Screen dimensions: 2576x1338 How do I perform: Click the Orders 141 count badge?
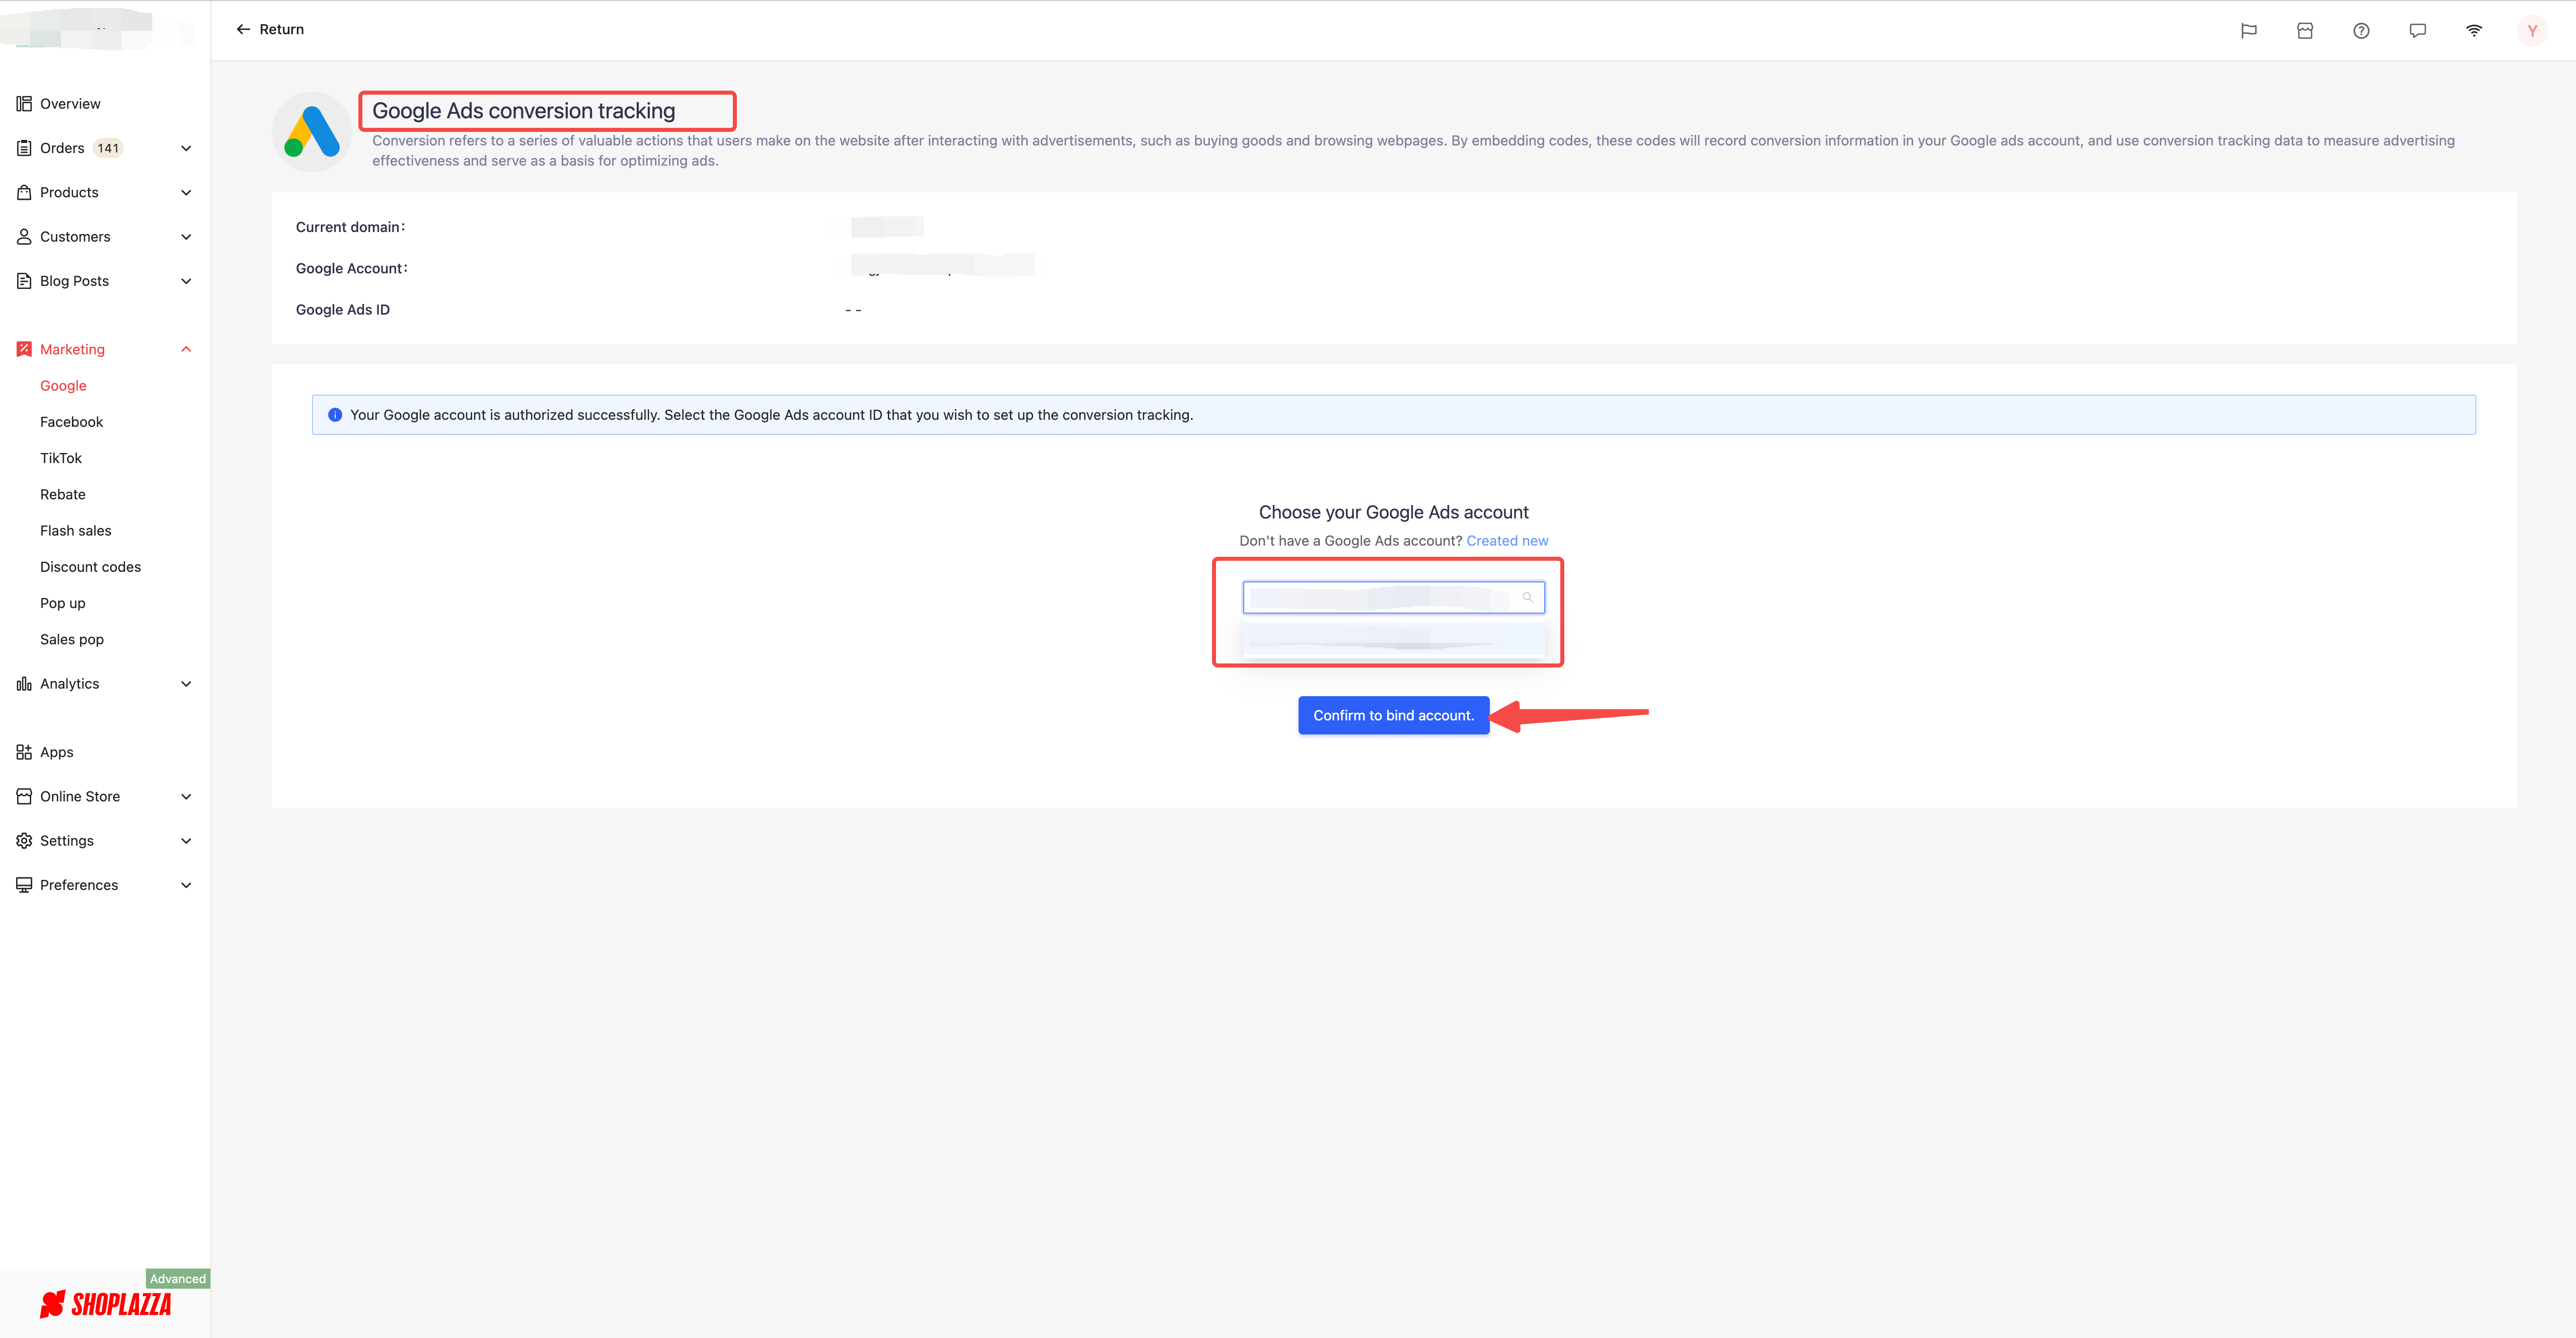pyautogui.click(x=108, y=148)
